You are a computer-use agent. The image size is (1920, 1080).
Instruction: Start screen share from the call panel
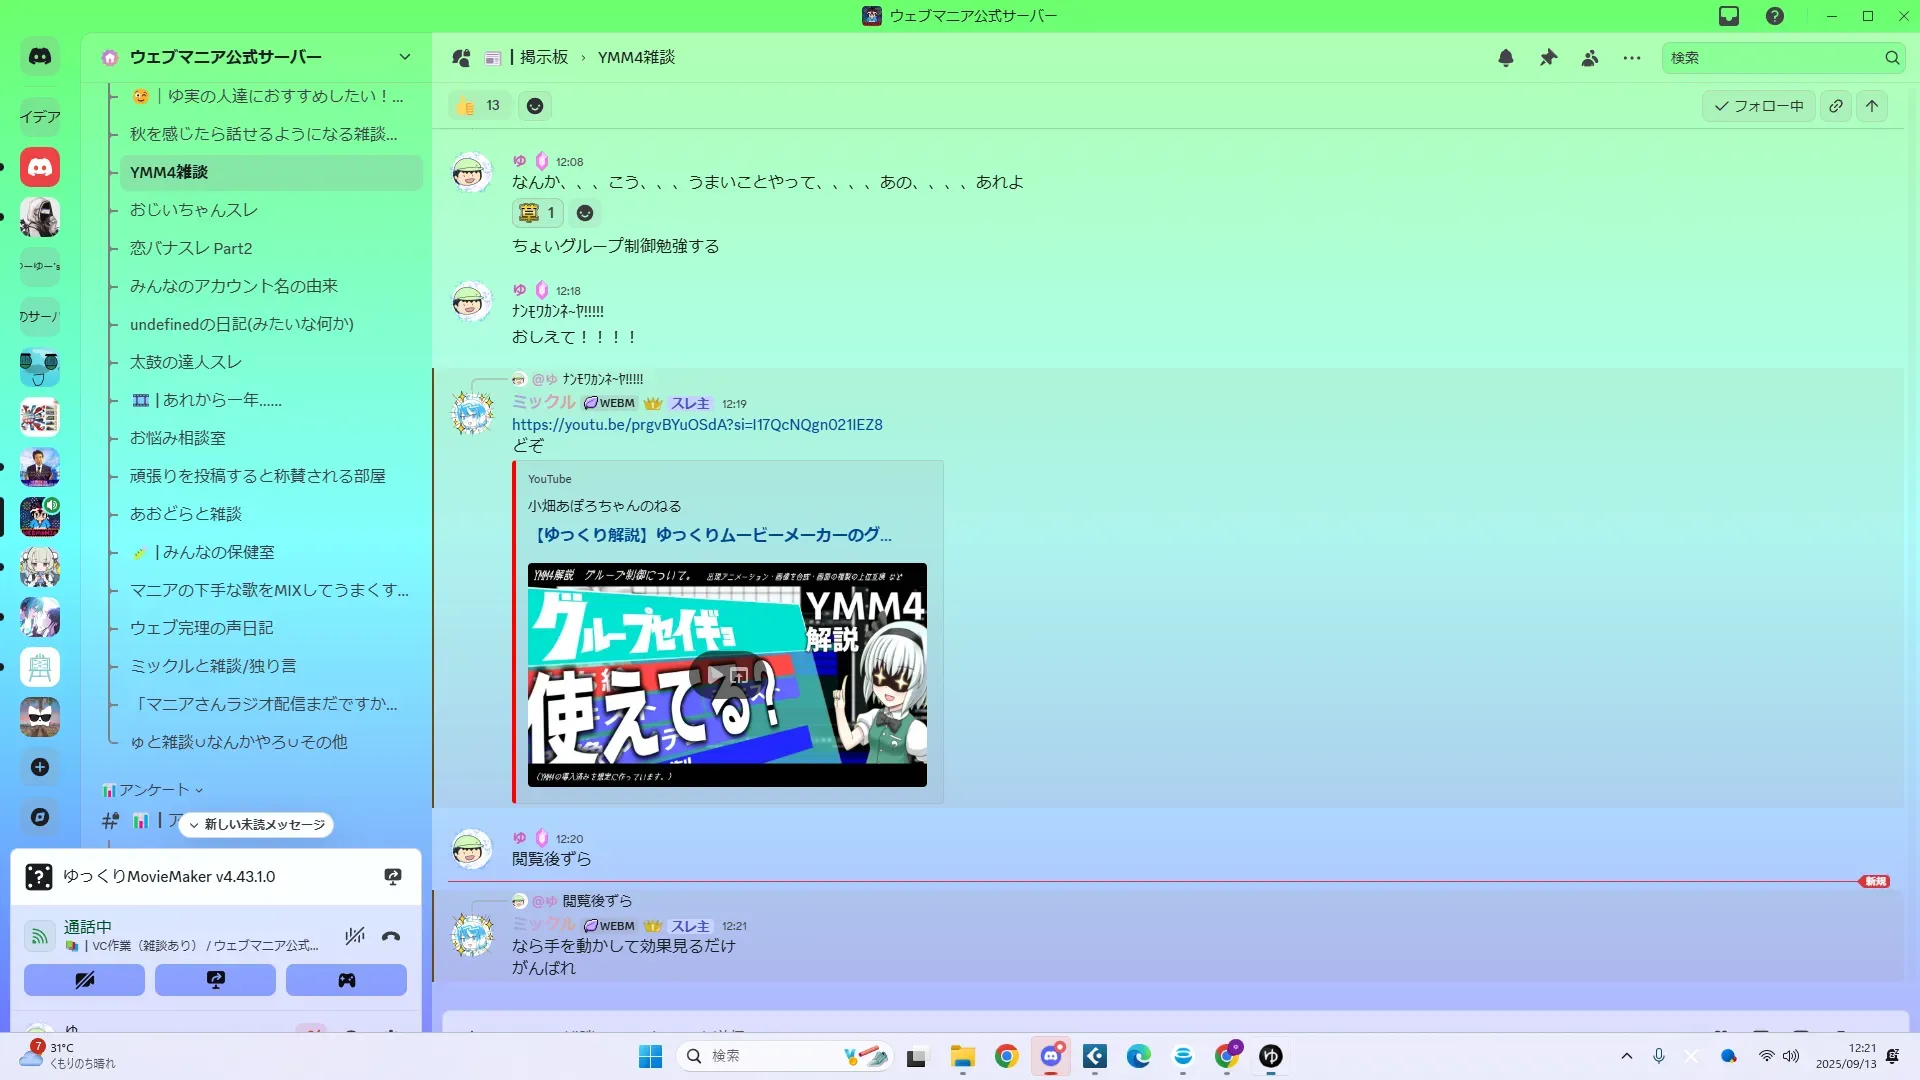(x=215, y=980)
